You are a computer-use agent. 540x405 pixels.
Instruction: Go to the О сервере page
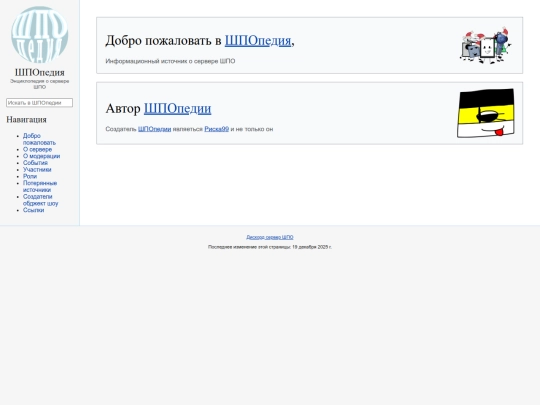coord(38,149)
